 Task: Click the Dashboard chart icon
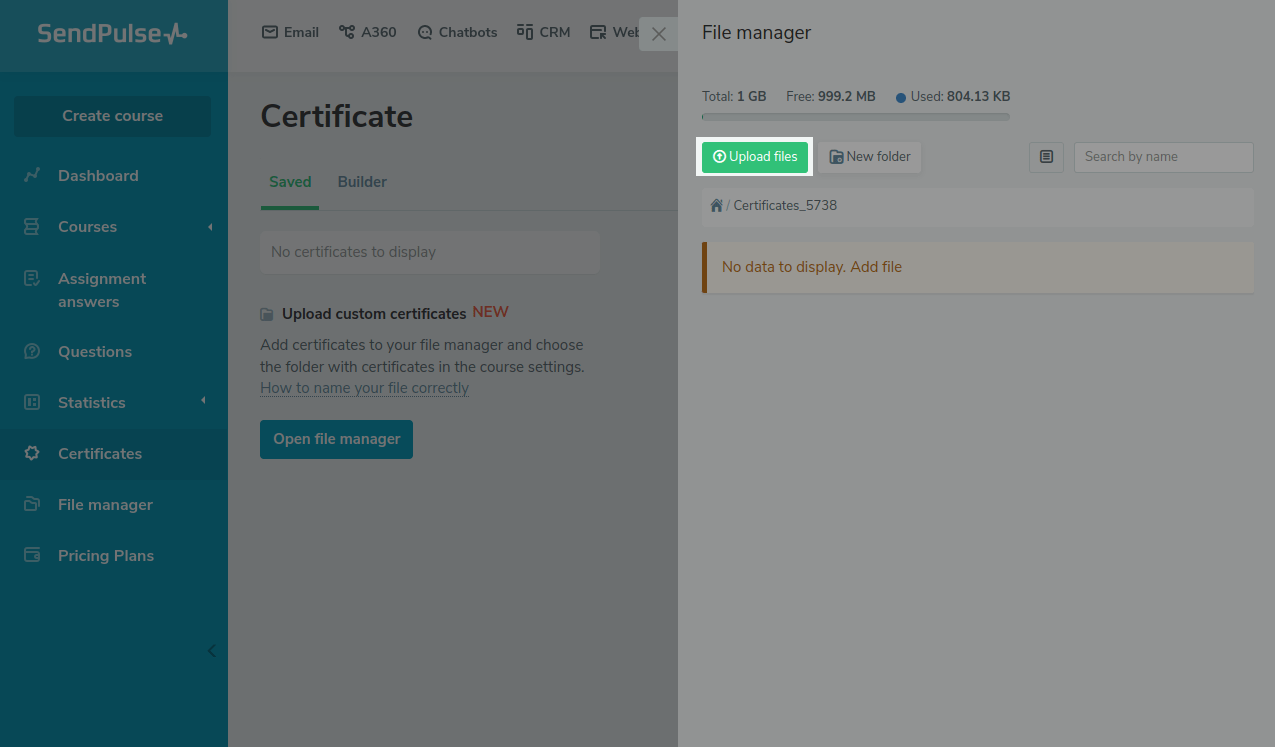(32, 175)
